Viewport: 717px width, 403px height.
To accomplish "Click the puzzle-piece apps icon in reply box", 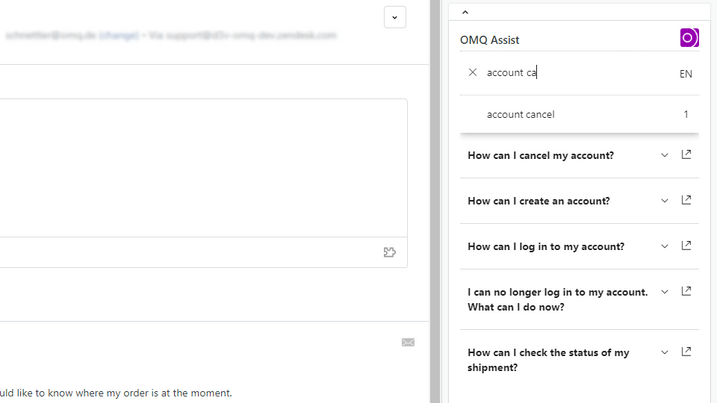I will click(x=390, y=252).
